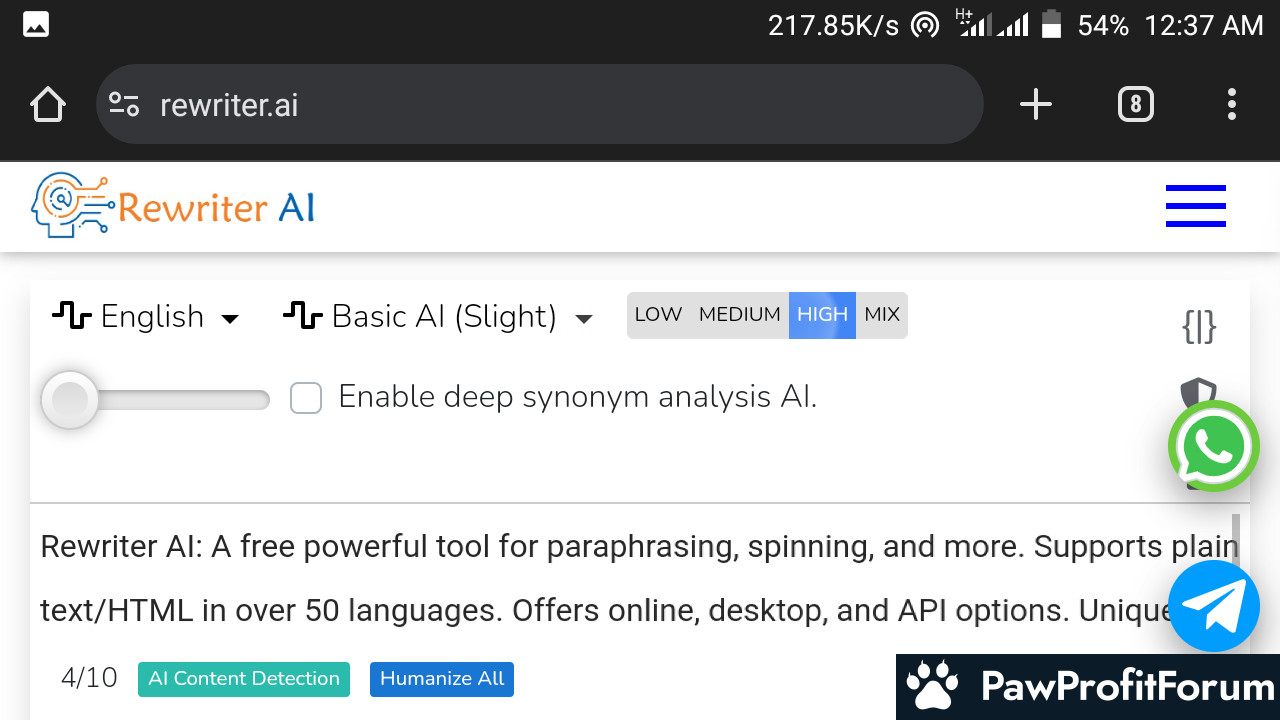This screenshot has height=720, width=1280.
Task: Click the slider handle next to checkbox
Action: coord(70,400)
